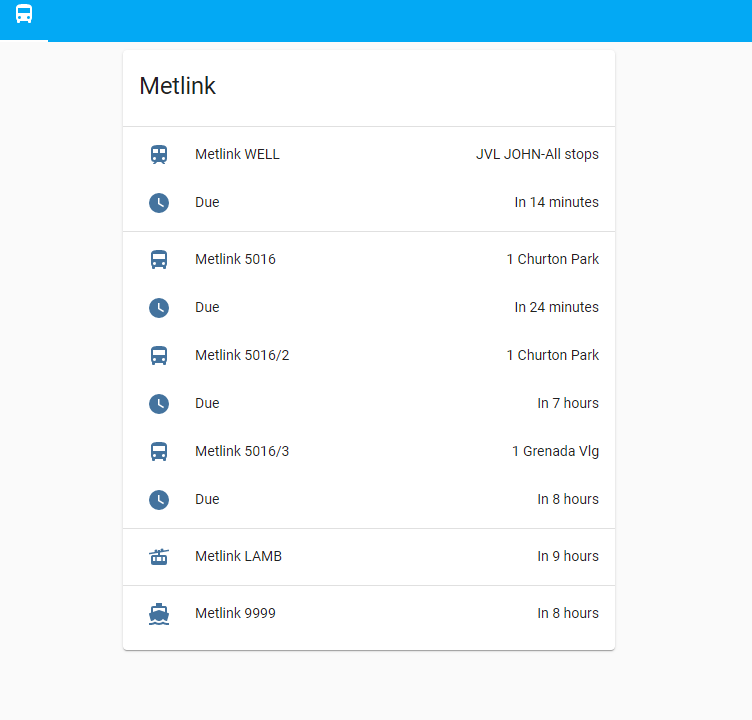Screen dimensions: 752x720
Task: Select the In 14 minutes value
Action: [556, 202]
